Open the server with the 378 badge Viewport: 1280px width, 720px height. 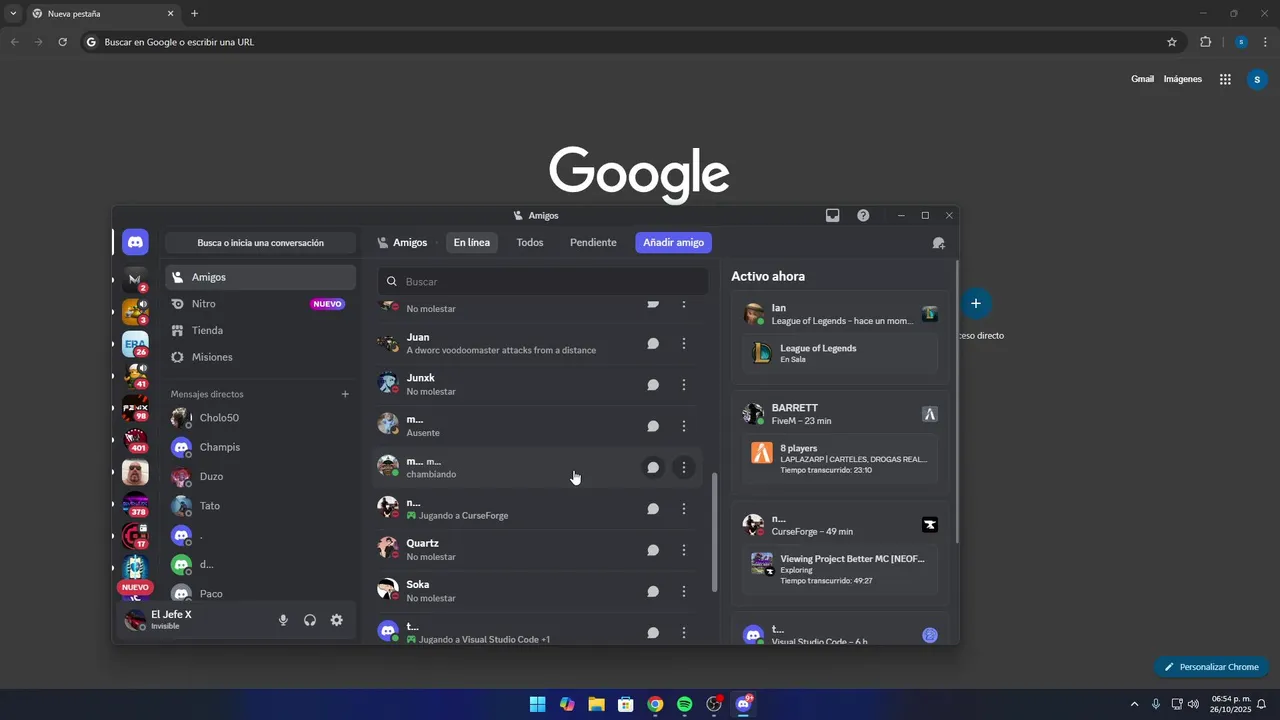click(x=135, y=504)
